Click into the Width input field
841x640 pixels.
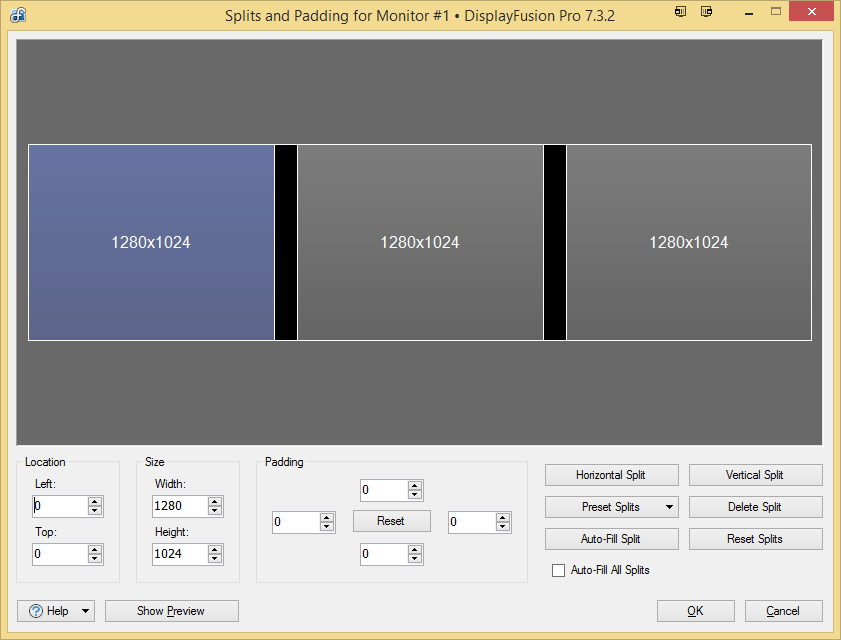(x=178, y=506)
